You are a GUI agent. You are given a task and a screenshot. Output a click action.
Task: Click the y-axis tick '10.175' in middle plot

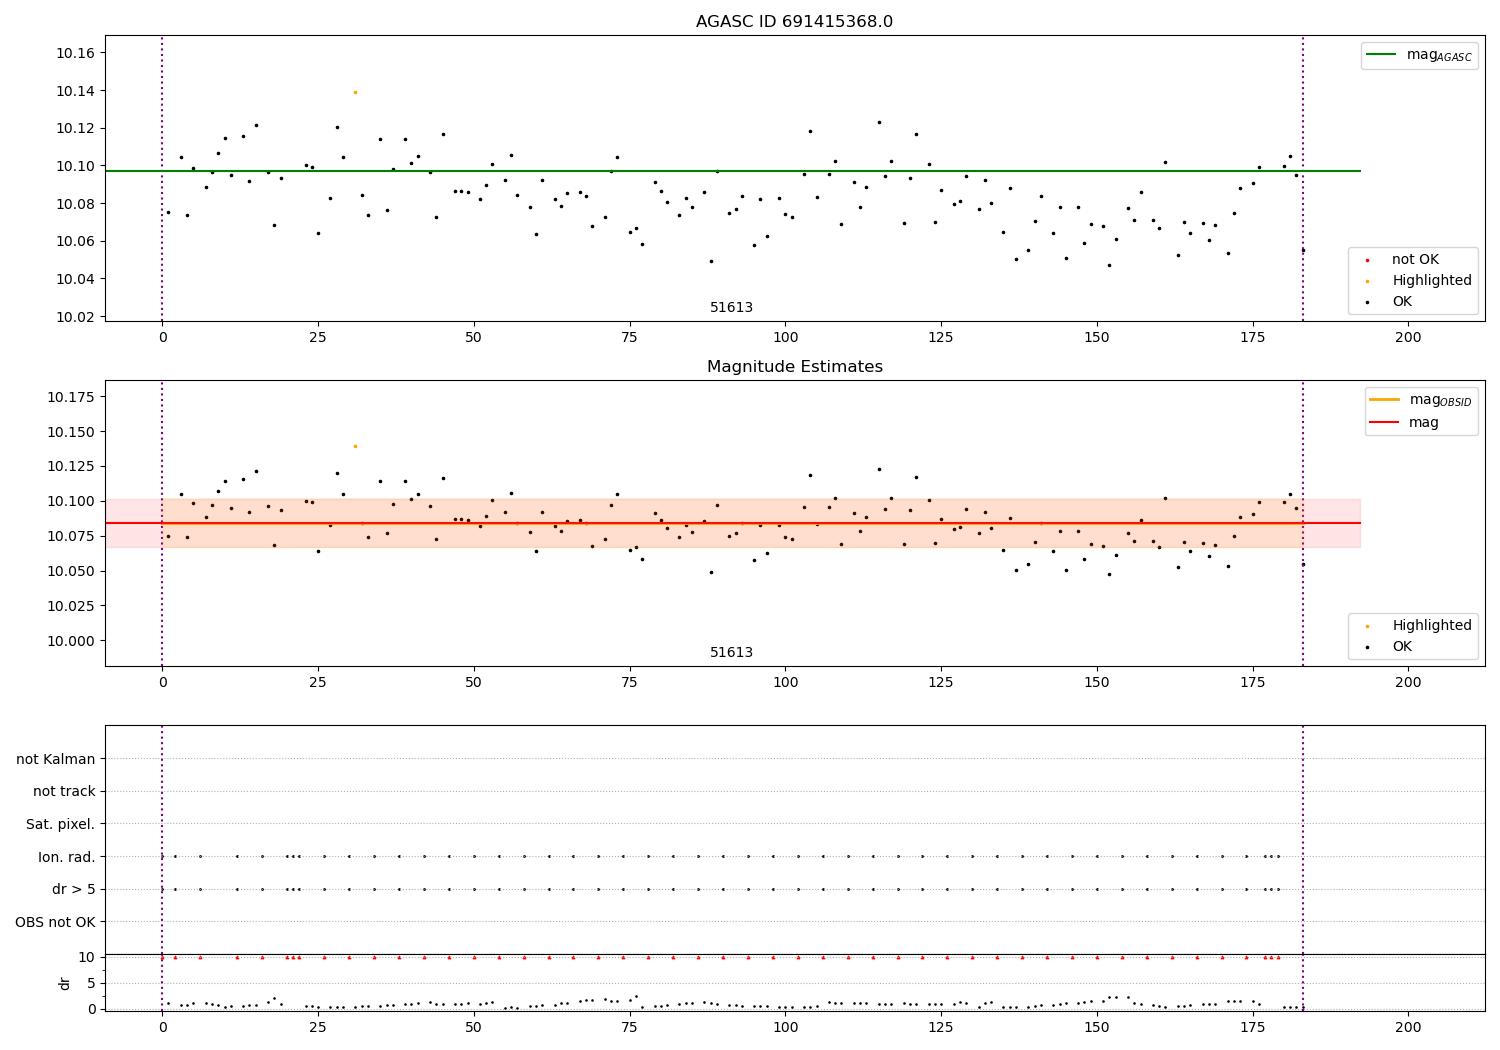71,397
